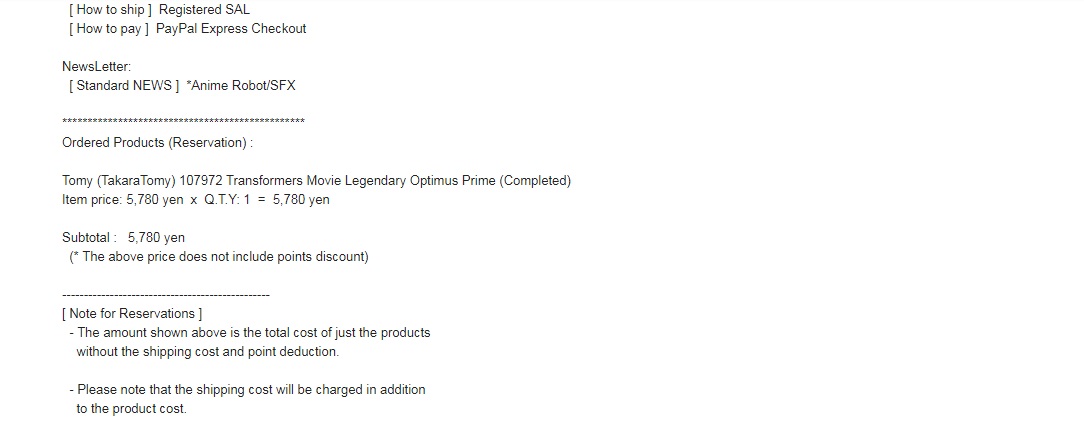Select the "PayPal Express Checkout" text
This screenshot has height=430, width=1084.
231,29
